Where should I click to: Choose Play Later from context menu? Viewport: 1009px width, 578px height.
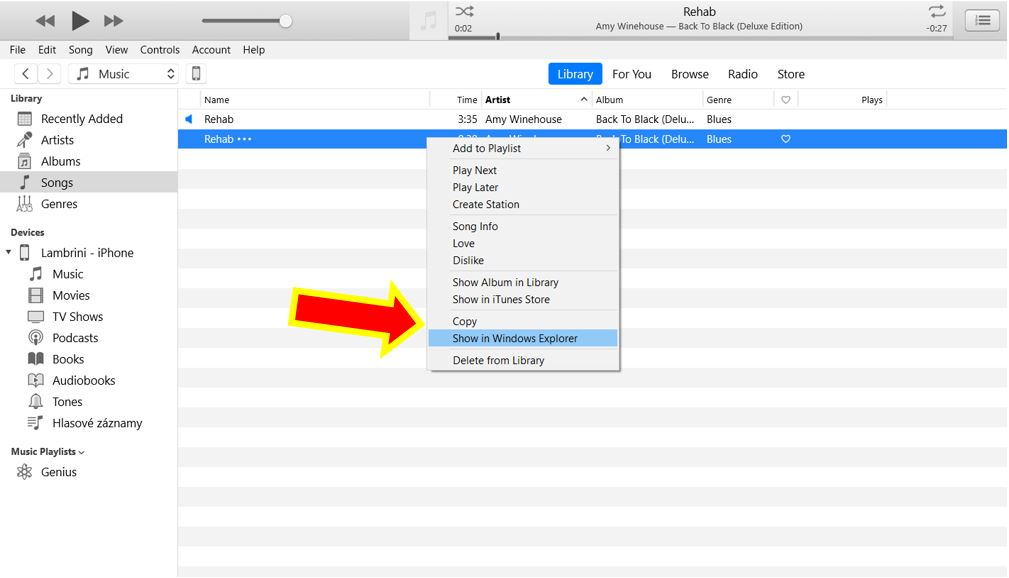point(524,187)
